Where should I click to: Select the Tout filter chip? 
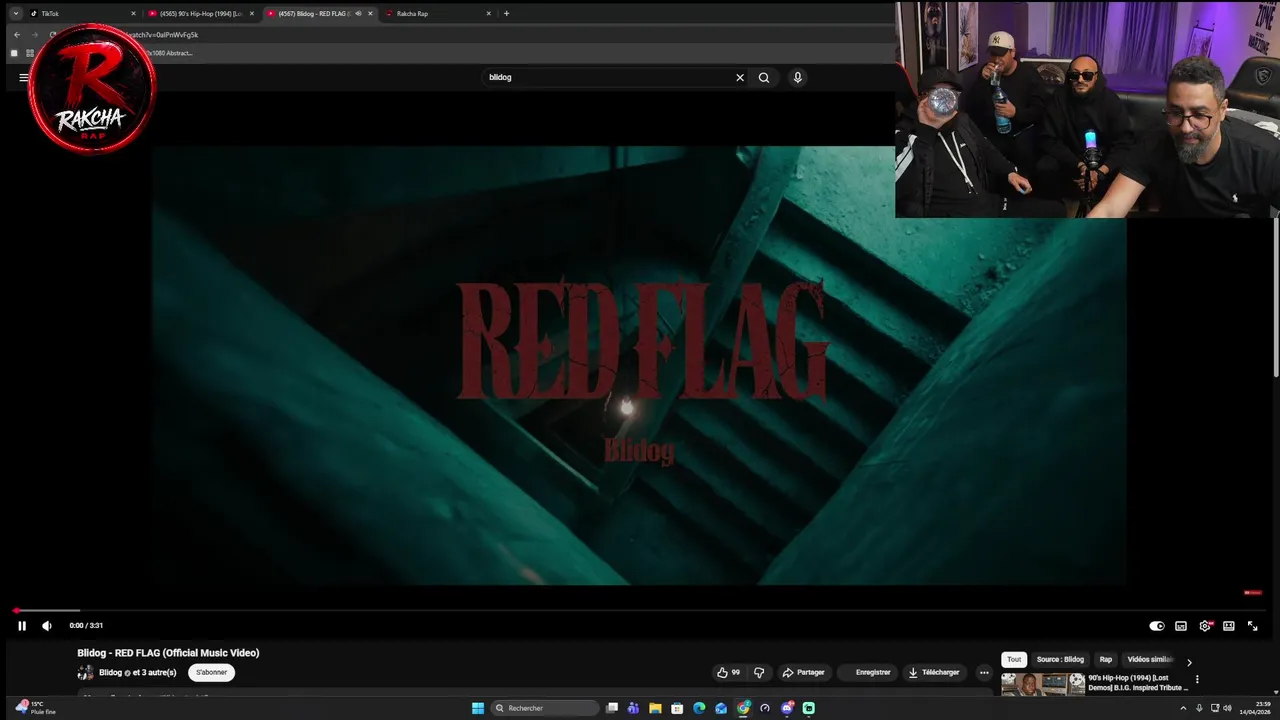1014,659
